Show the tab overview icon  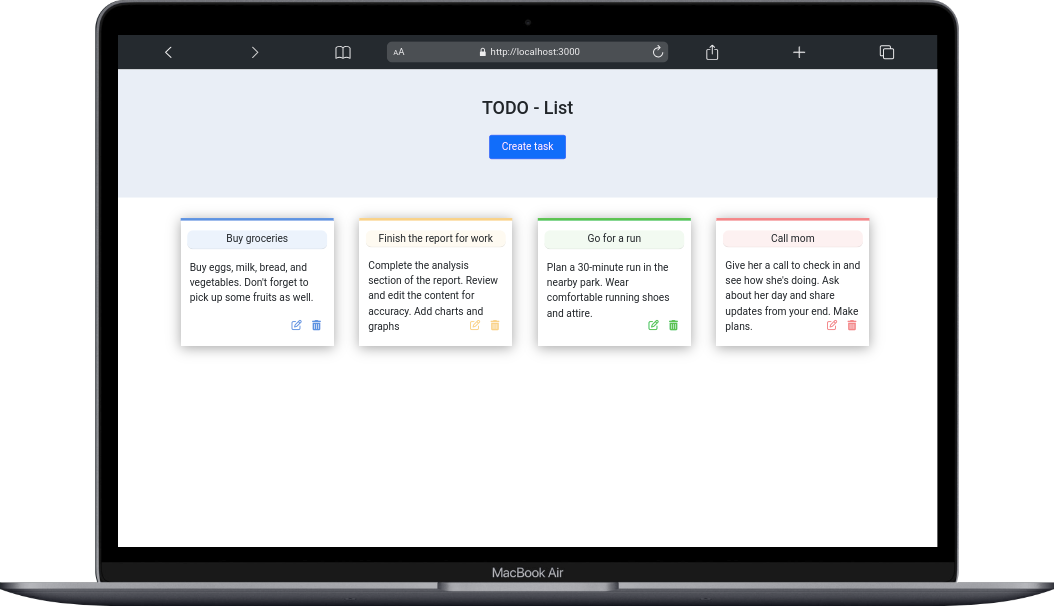tap(887, 52)
